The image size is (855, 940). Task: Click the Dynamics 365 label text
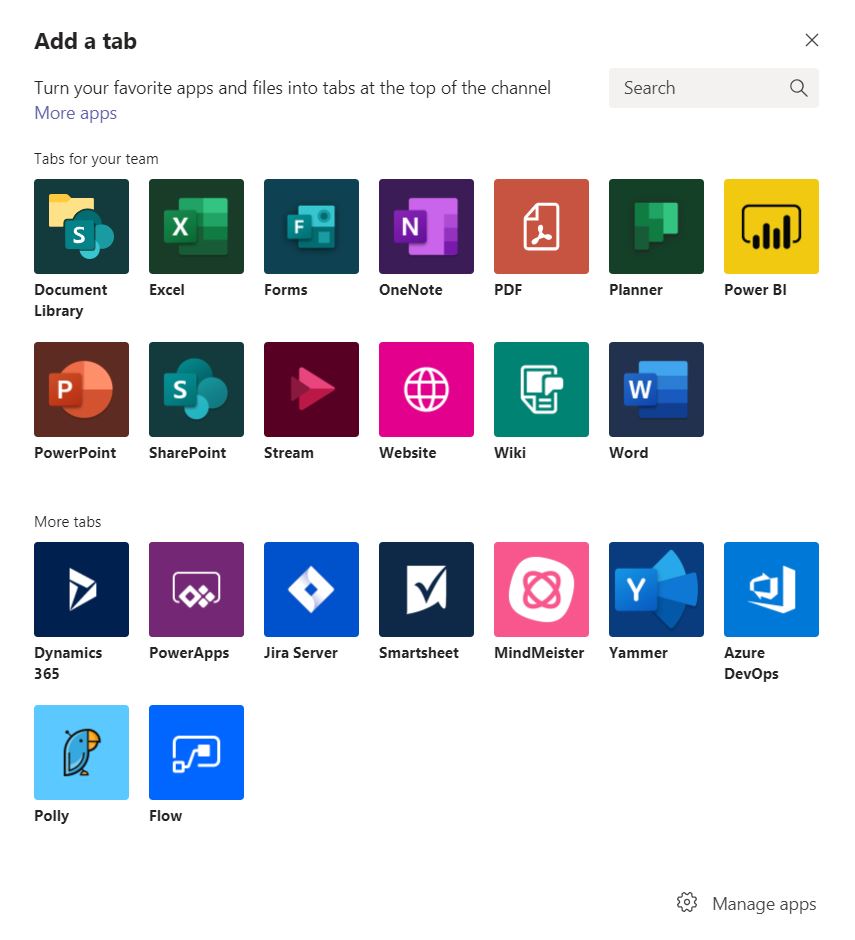(x=68, y=663)
